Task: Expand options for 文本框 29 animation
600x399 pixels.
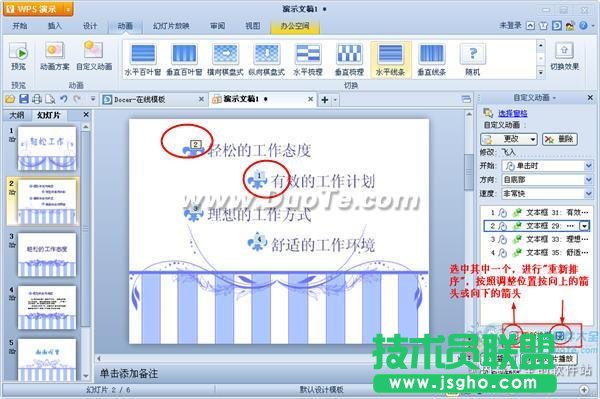Action: point(584,226)
